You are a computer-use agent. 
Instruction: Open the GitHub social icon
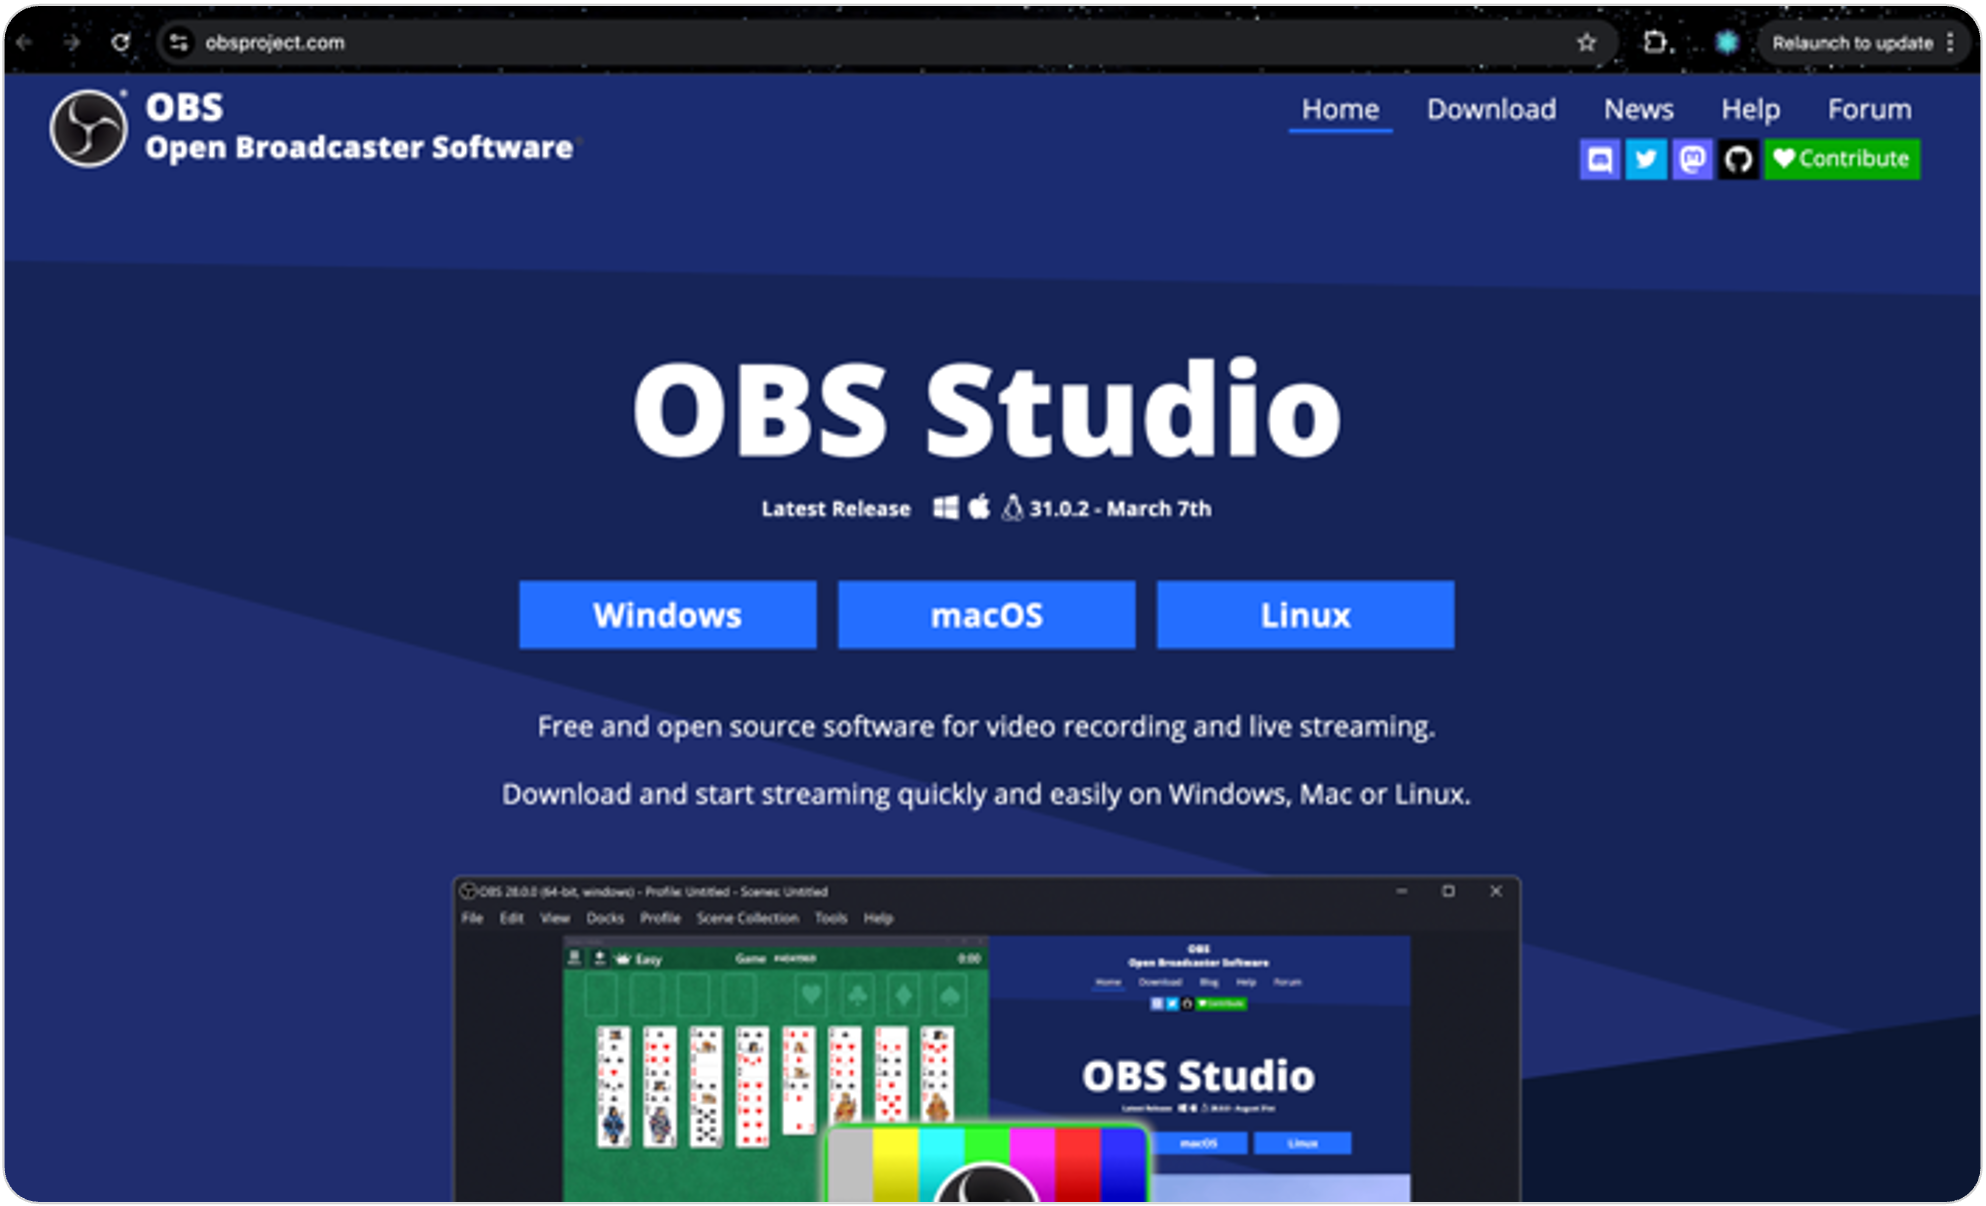click(1738, 159)
